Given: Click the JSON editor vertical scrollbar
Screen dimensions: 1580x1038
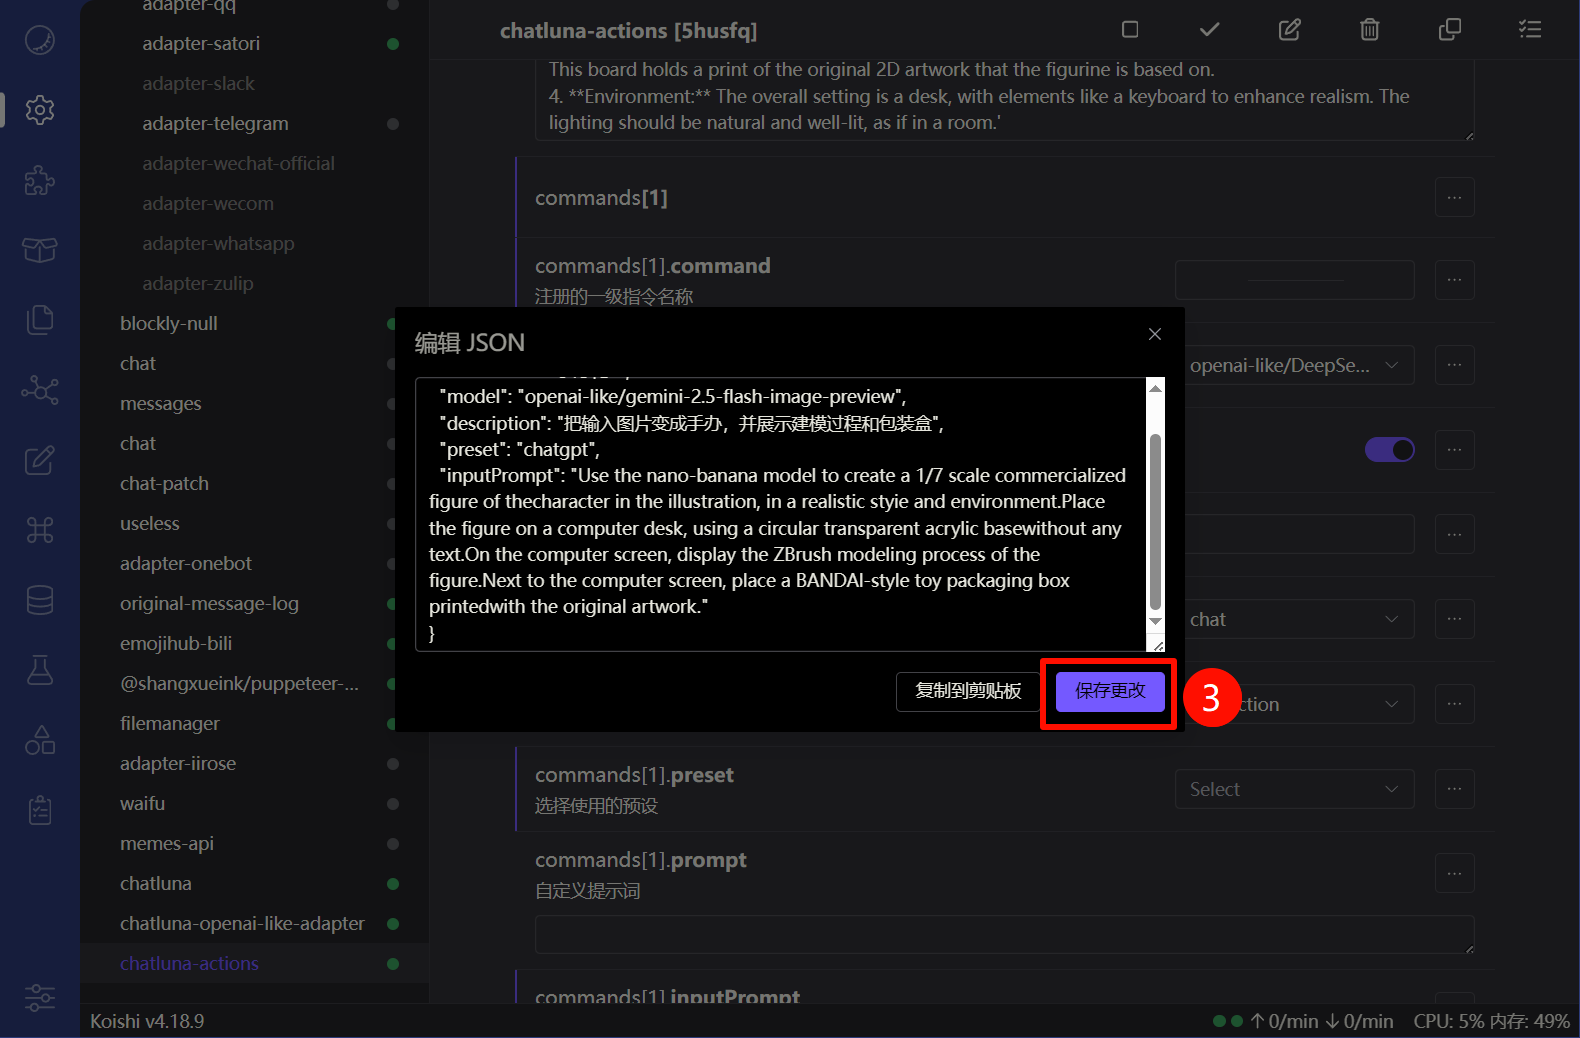Looking at the screenshot, I should (x=1155, y=520).
